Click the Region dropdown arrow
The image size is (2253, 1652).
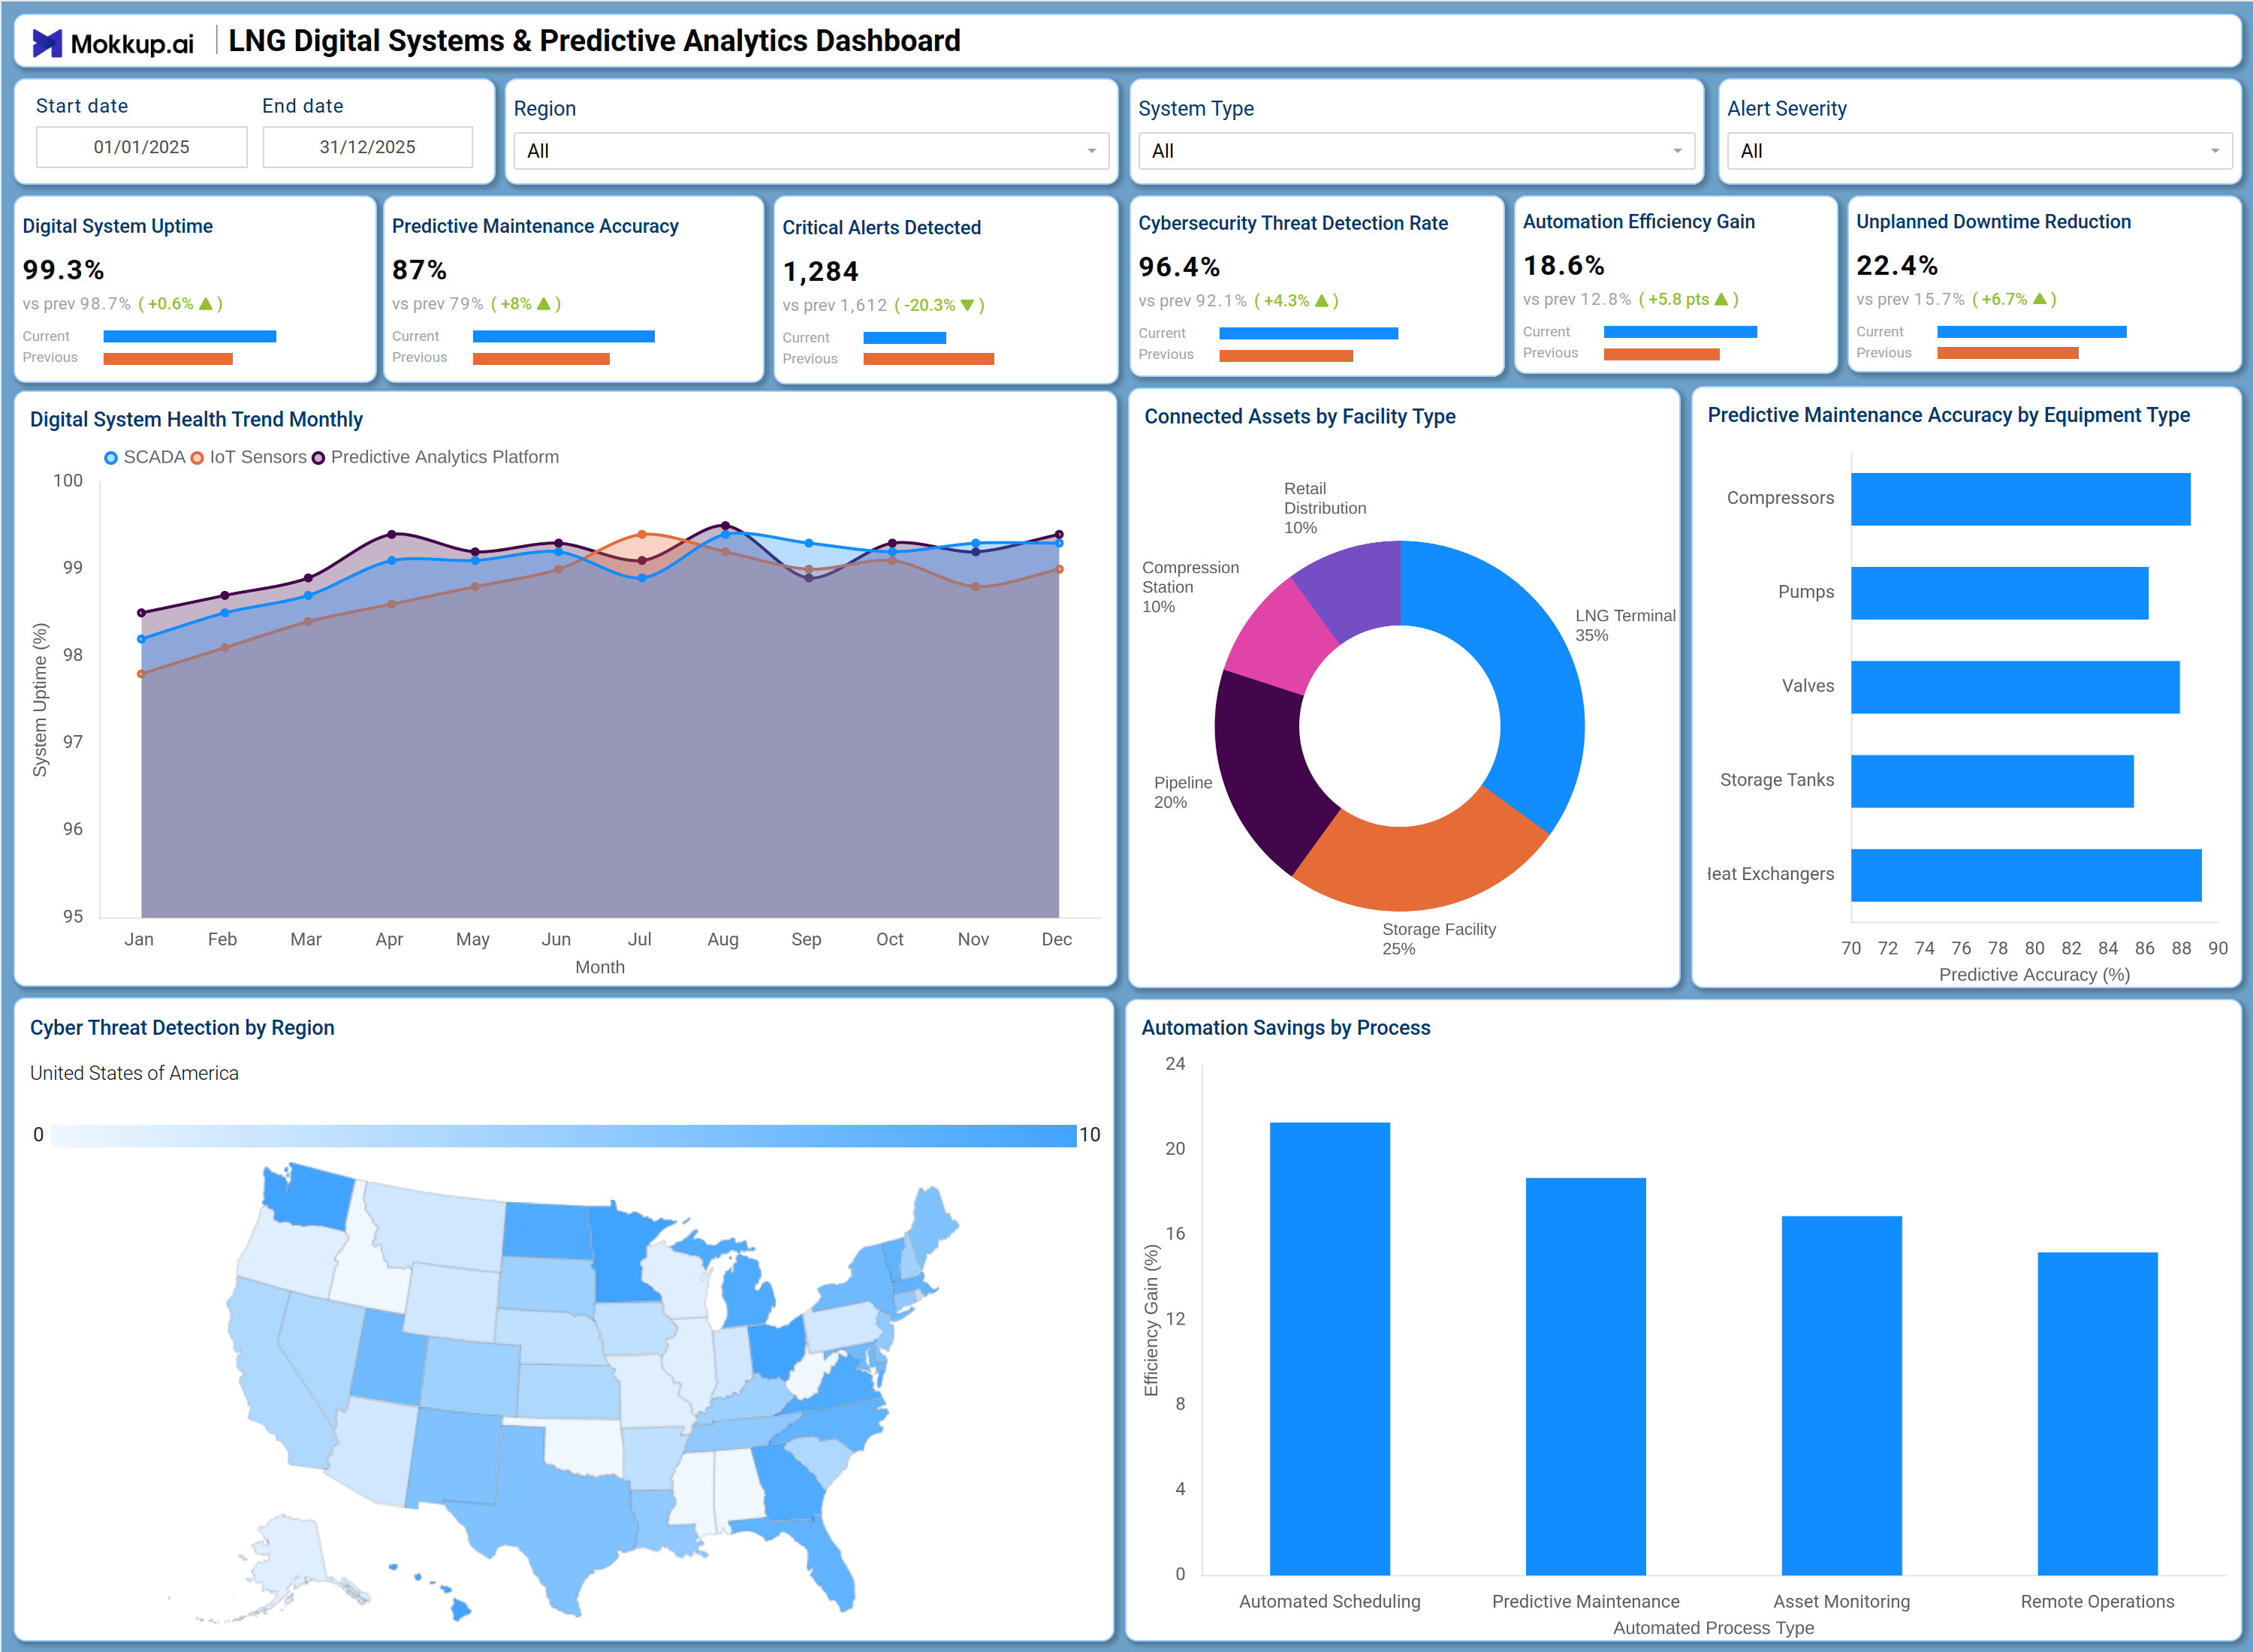tap(1091, 151)
